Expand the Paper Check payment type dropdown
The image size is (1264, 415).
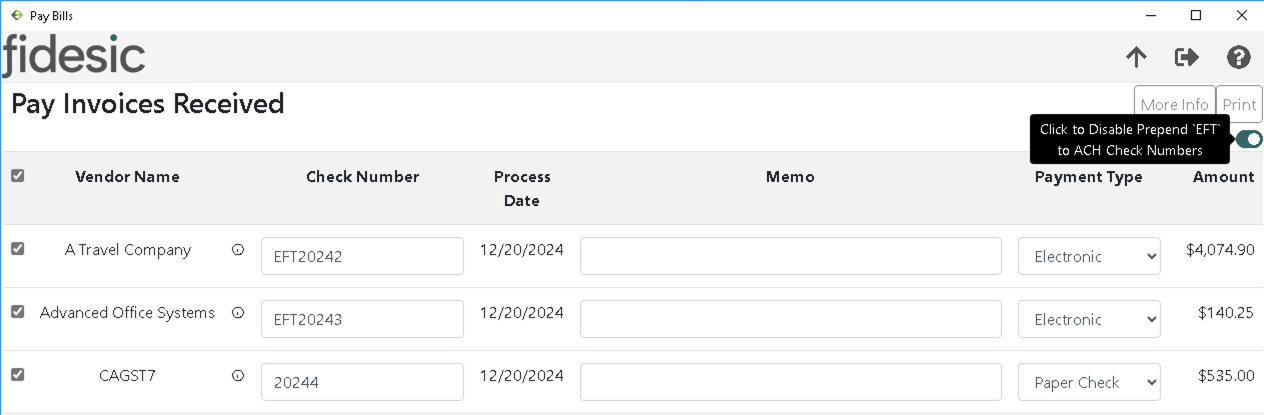(1089, 382)
